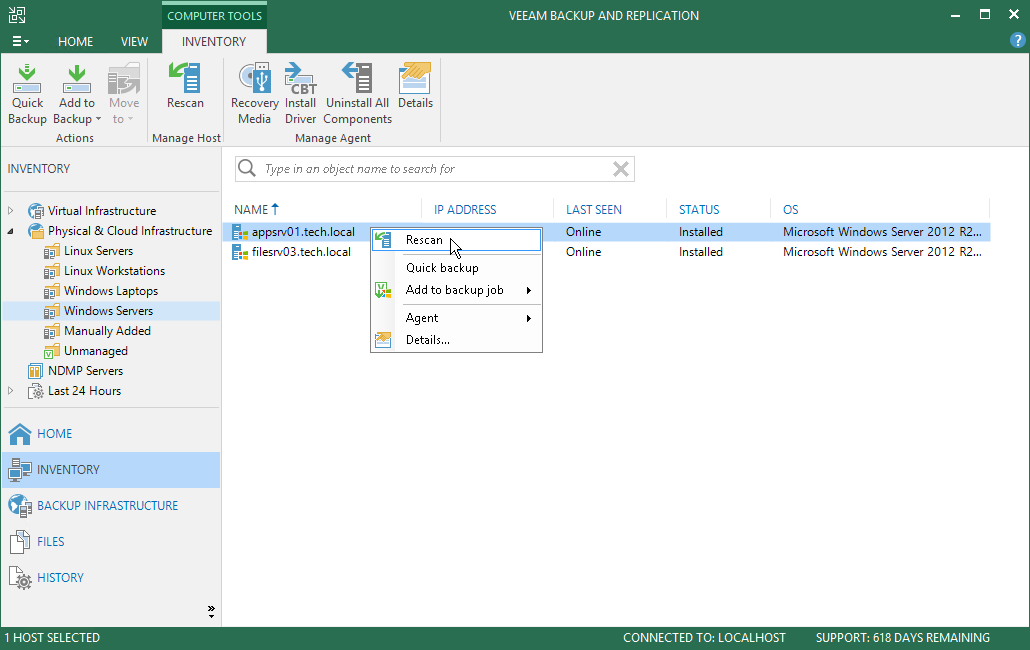Click the NDMP Servers icon
The height and width of the screenshot is (650, 1030).
[x=35, y=371]
